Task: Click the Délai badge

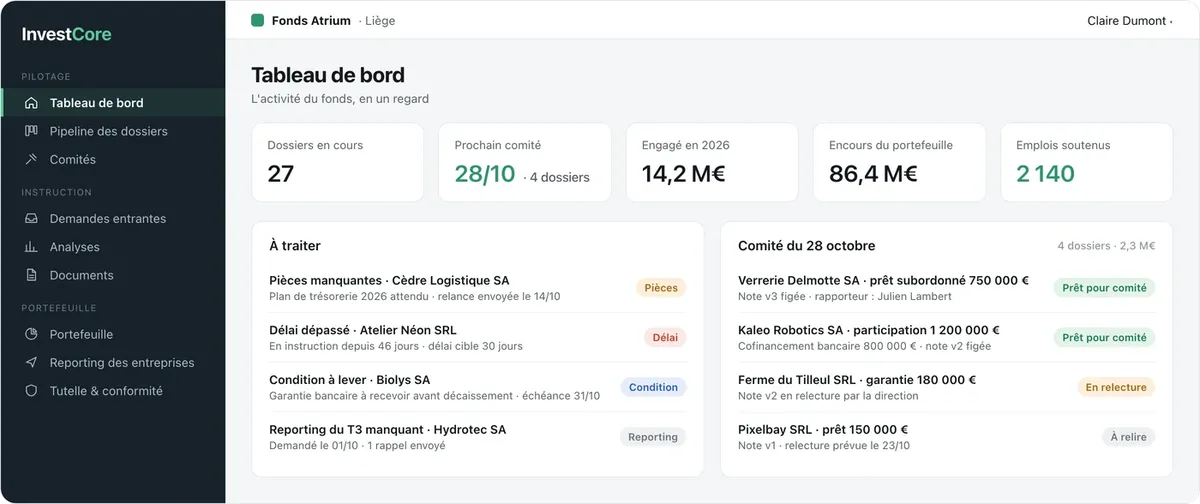Action: [665, 338]
